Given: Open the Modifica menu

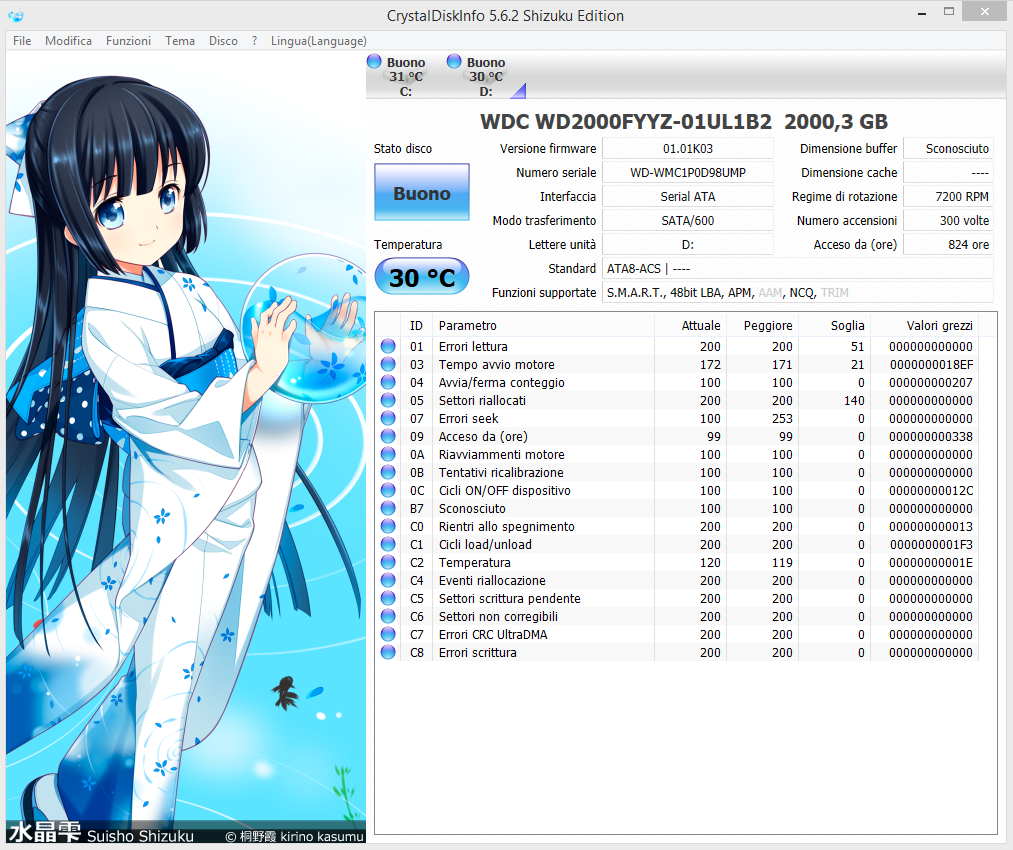Looking at the screenshot, I should coord(68,41).
